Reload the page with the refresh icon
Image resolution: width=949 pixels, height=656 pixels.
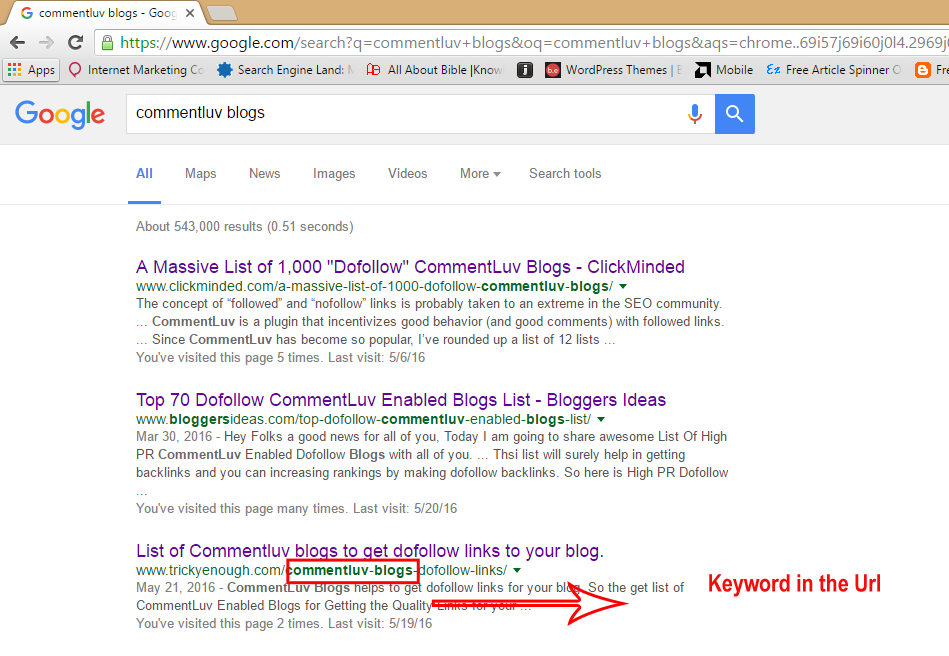click(x=76, y=42)
